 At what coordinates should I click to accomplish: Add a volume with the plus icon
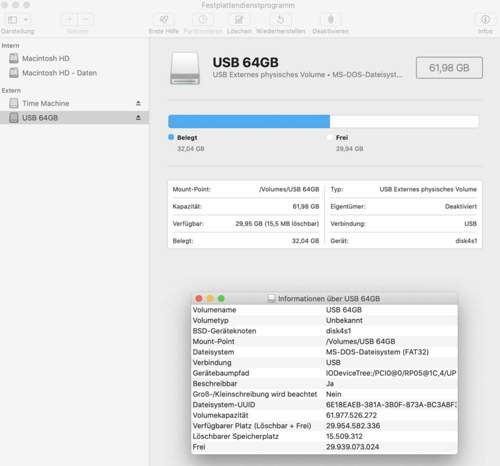pyautogui.click(x=69, y=20)
